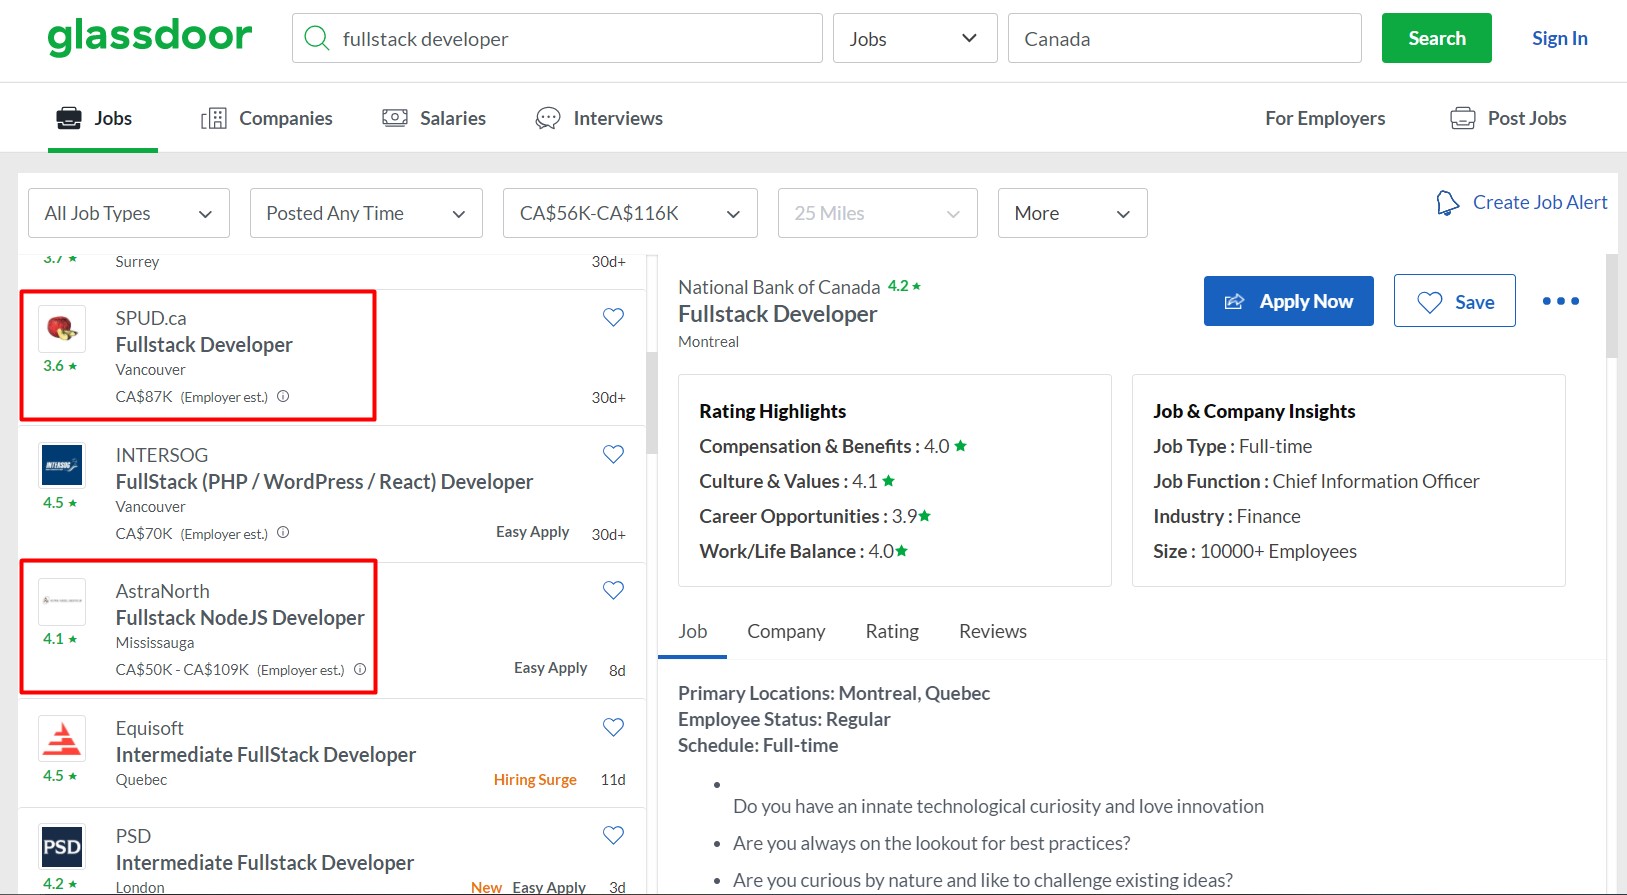Click Easy Apply on the AstraNorth listing
Viewport: 1627px width, 895px height.
[551, 668]
